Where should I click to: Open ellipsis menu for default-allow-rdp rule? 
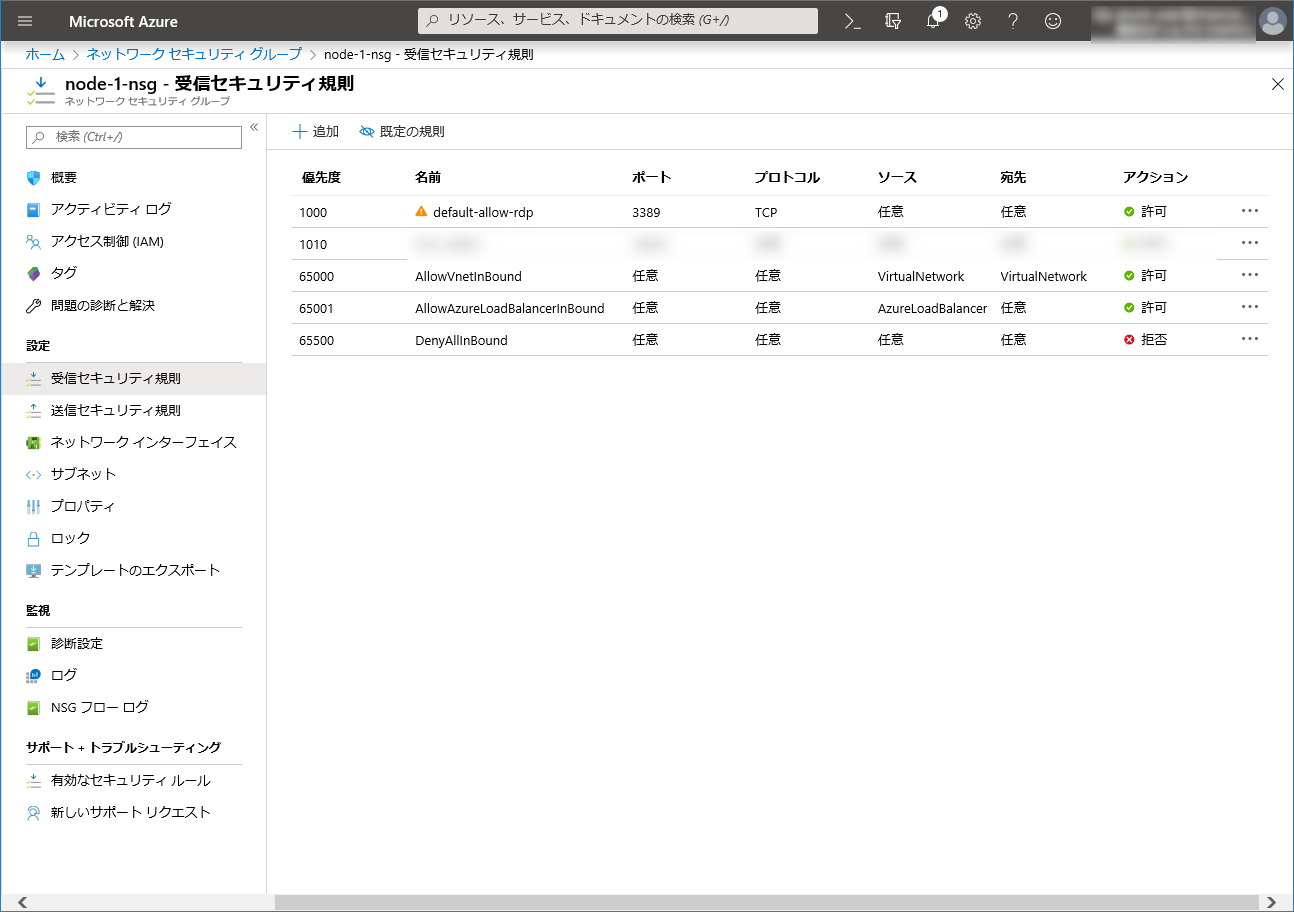pyautogui.click(x=1249, y=211)
